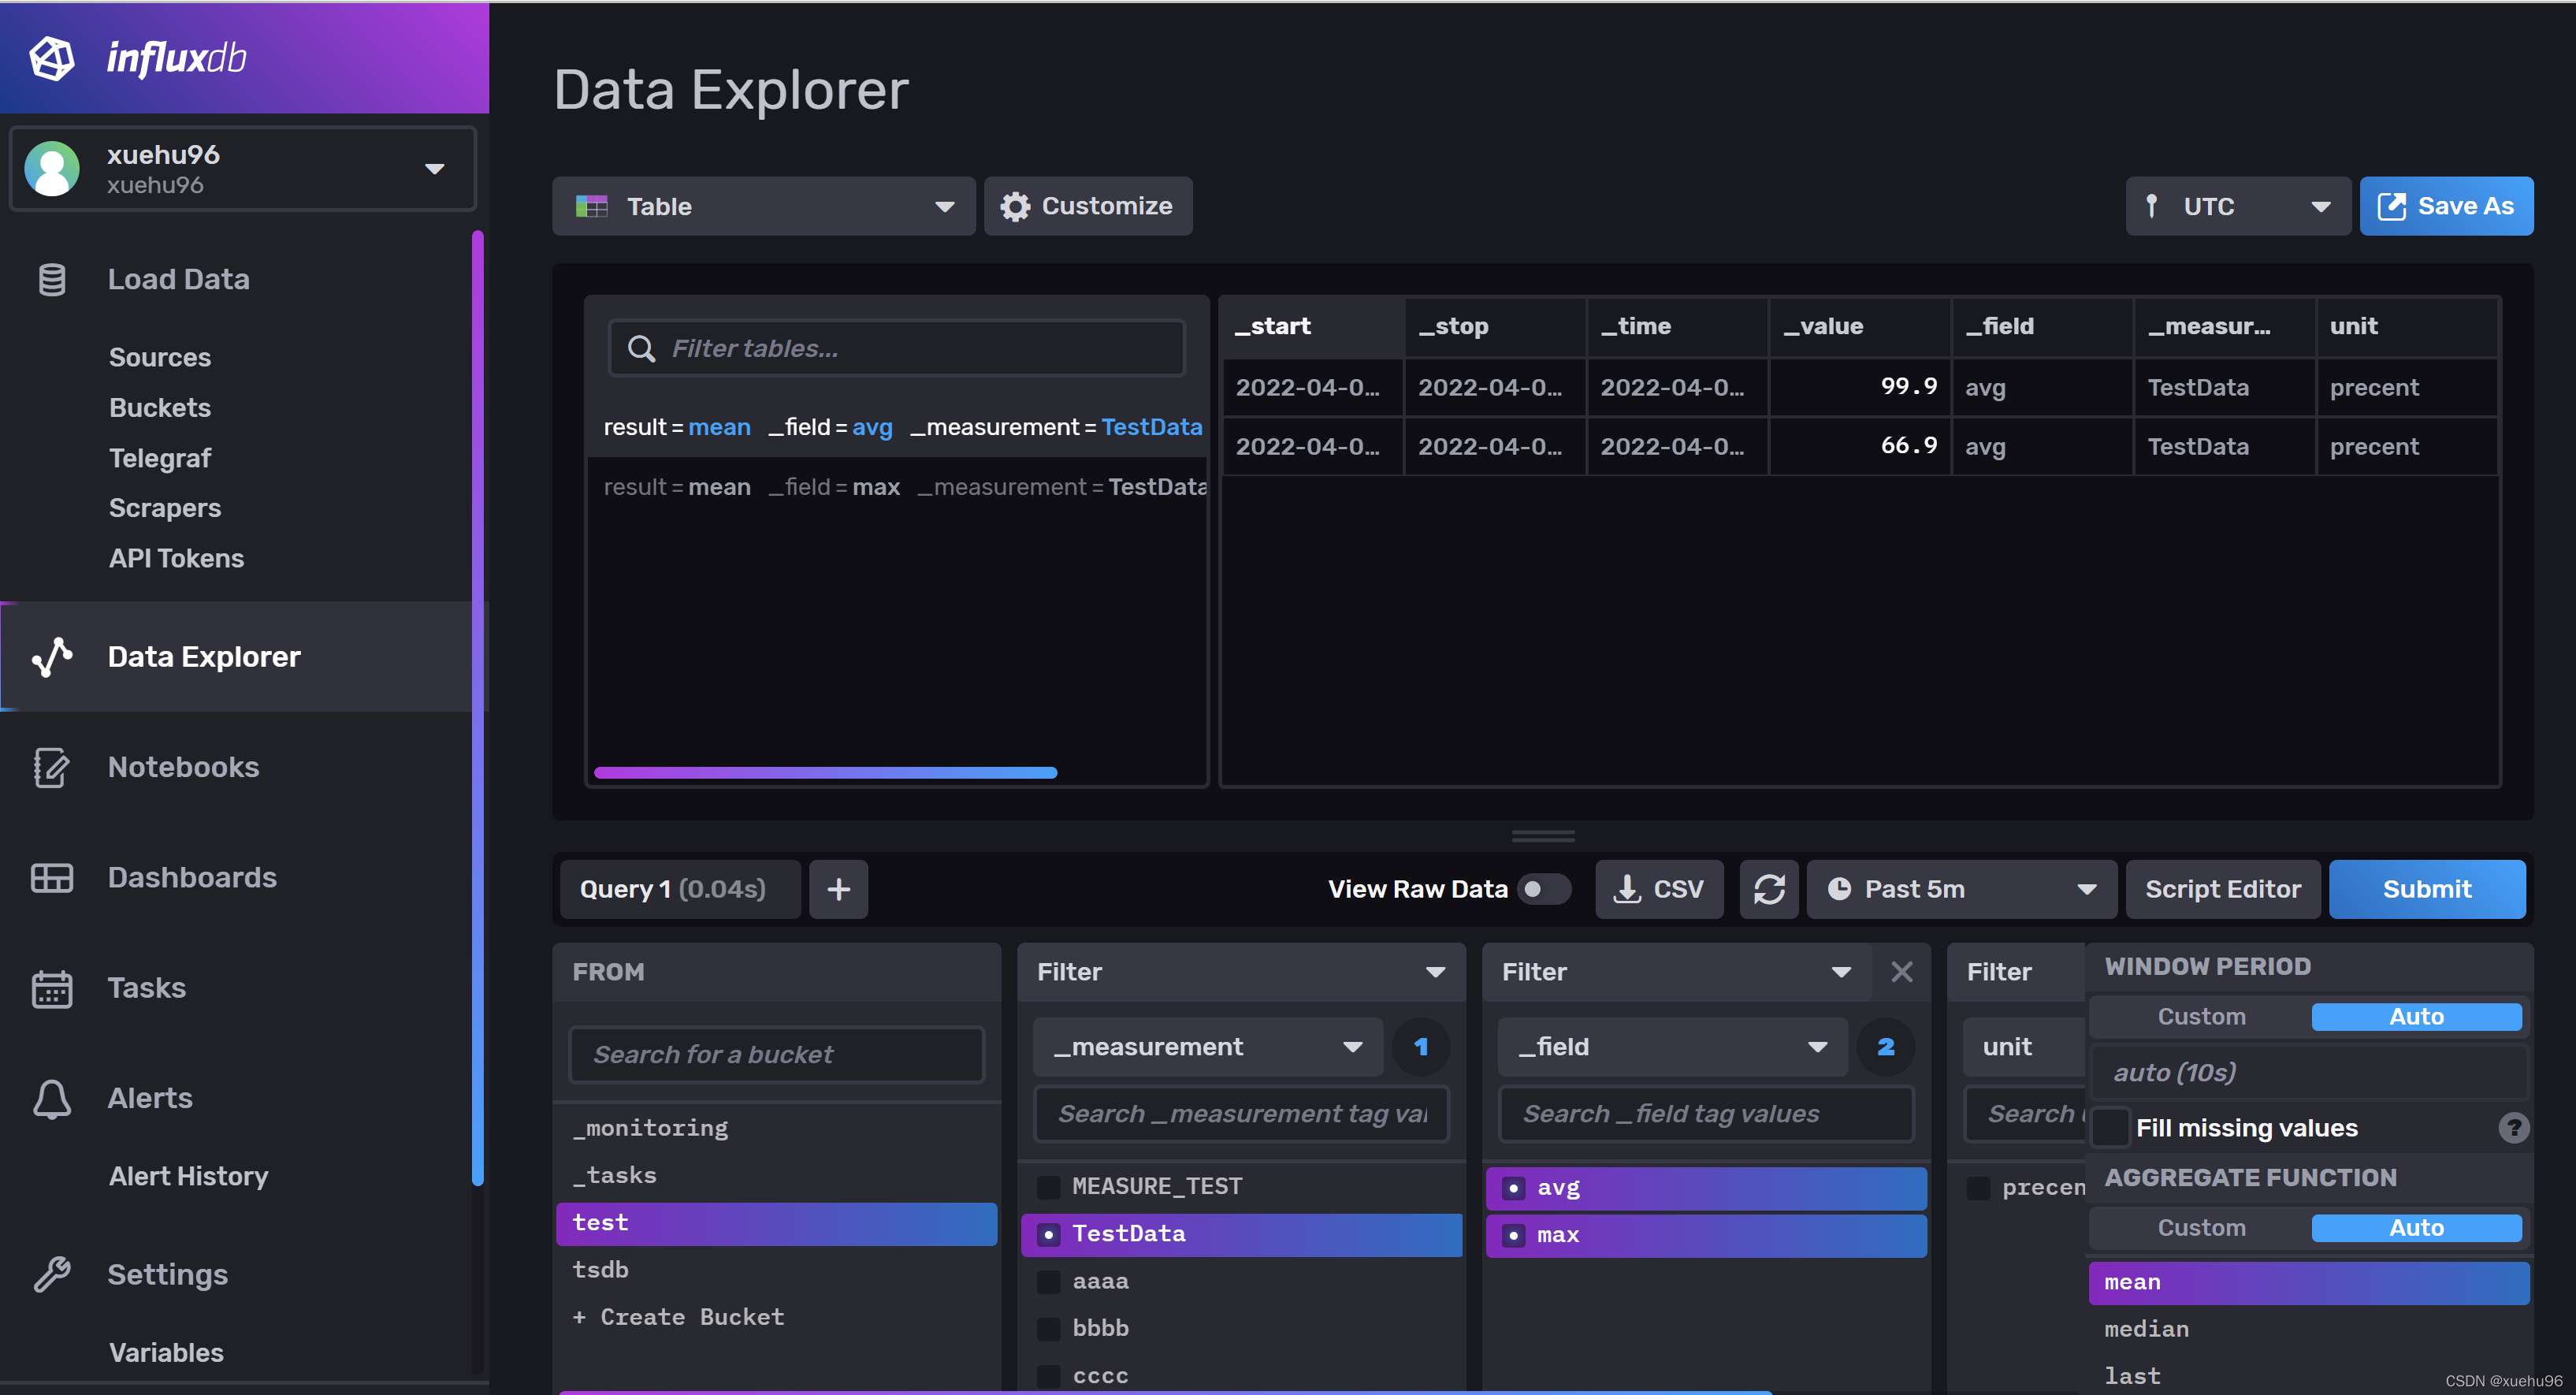Click the Data Explorer sidebar icon

click(x=50, y=655)
